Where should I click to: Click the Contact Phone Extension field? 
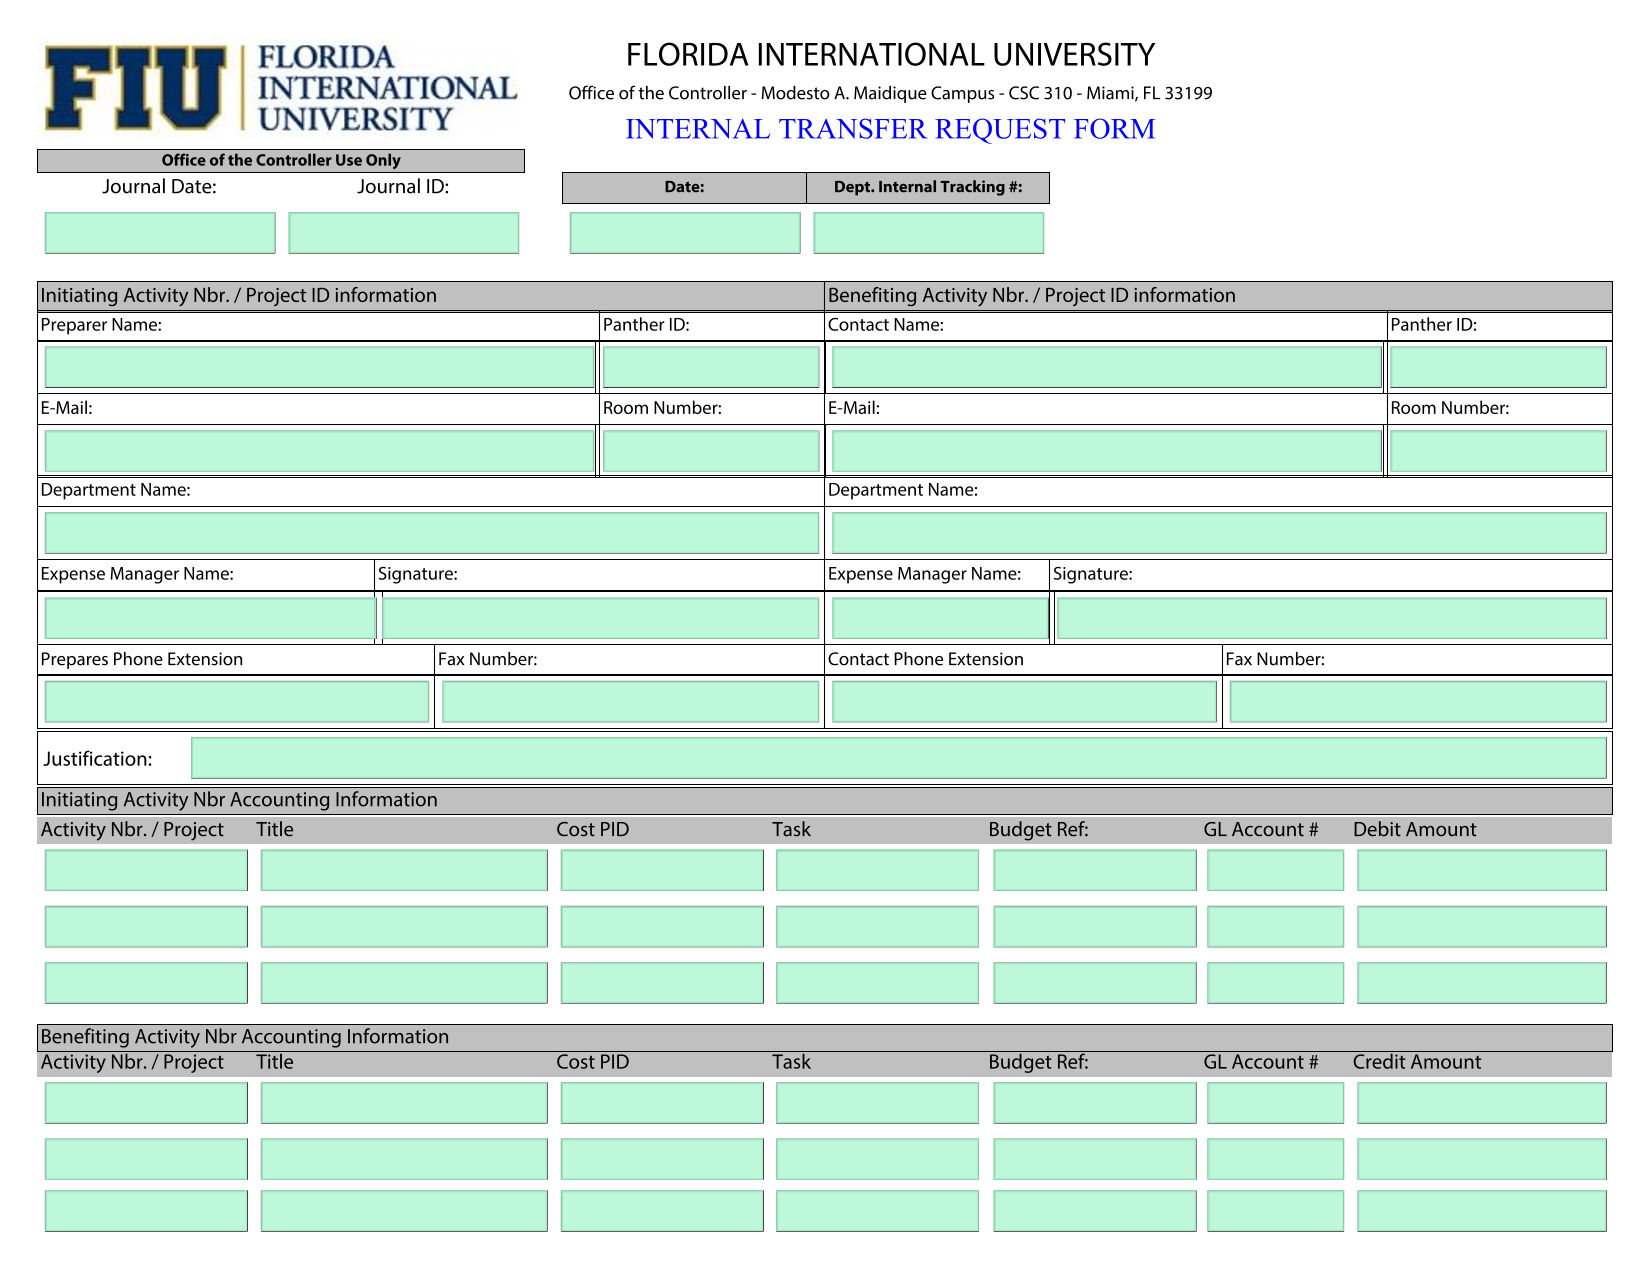1024,701
